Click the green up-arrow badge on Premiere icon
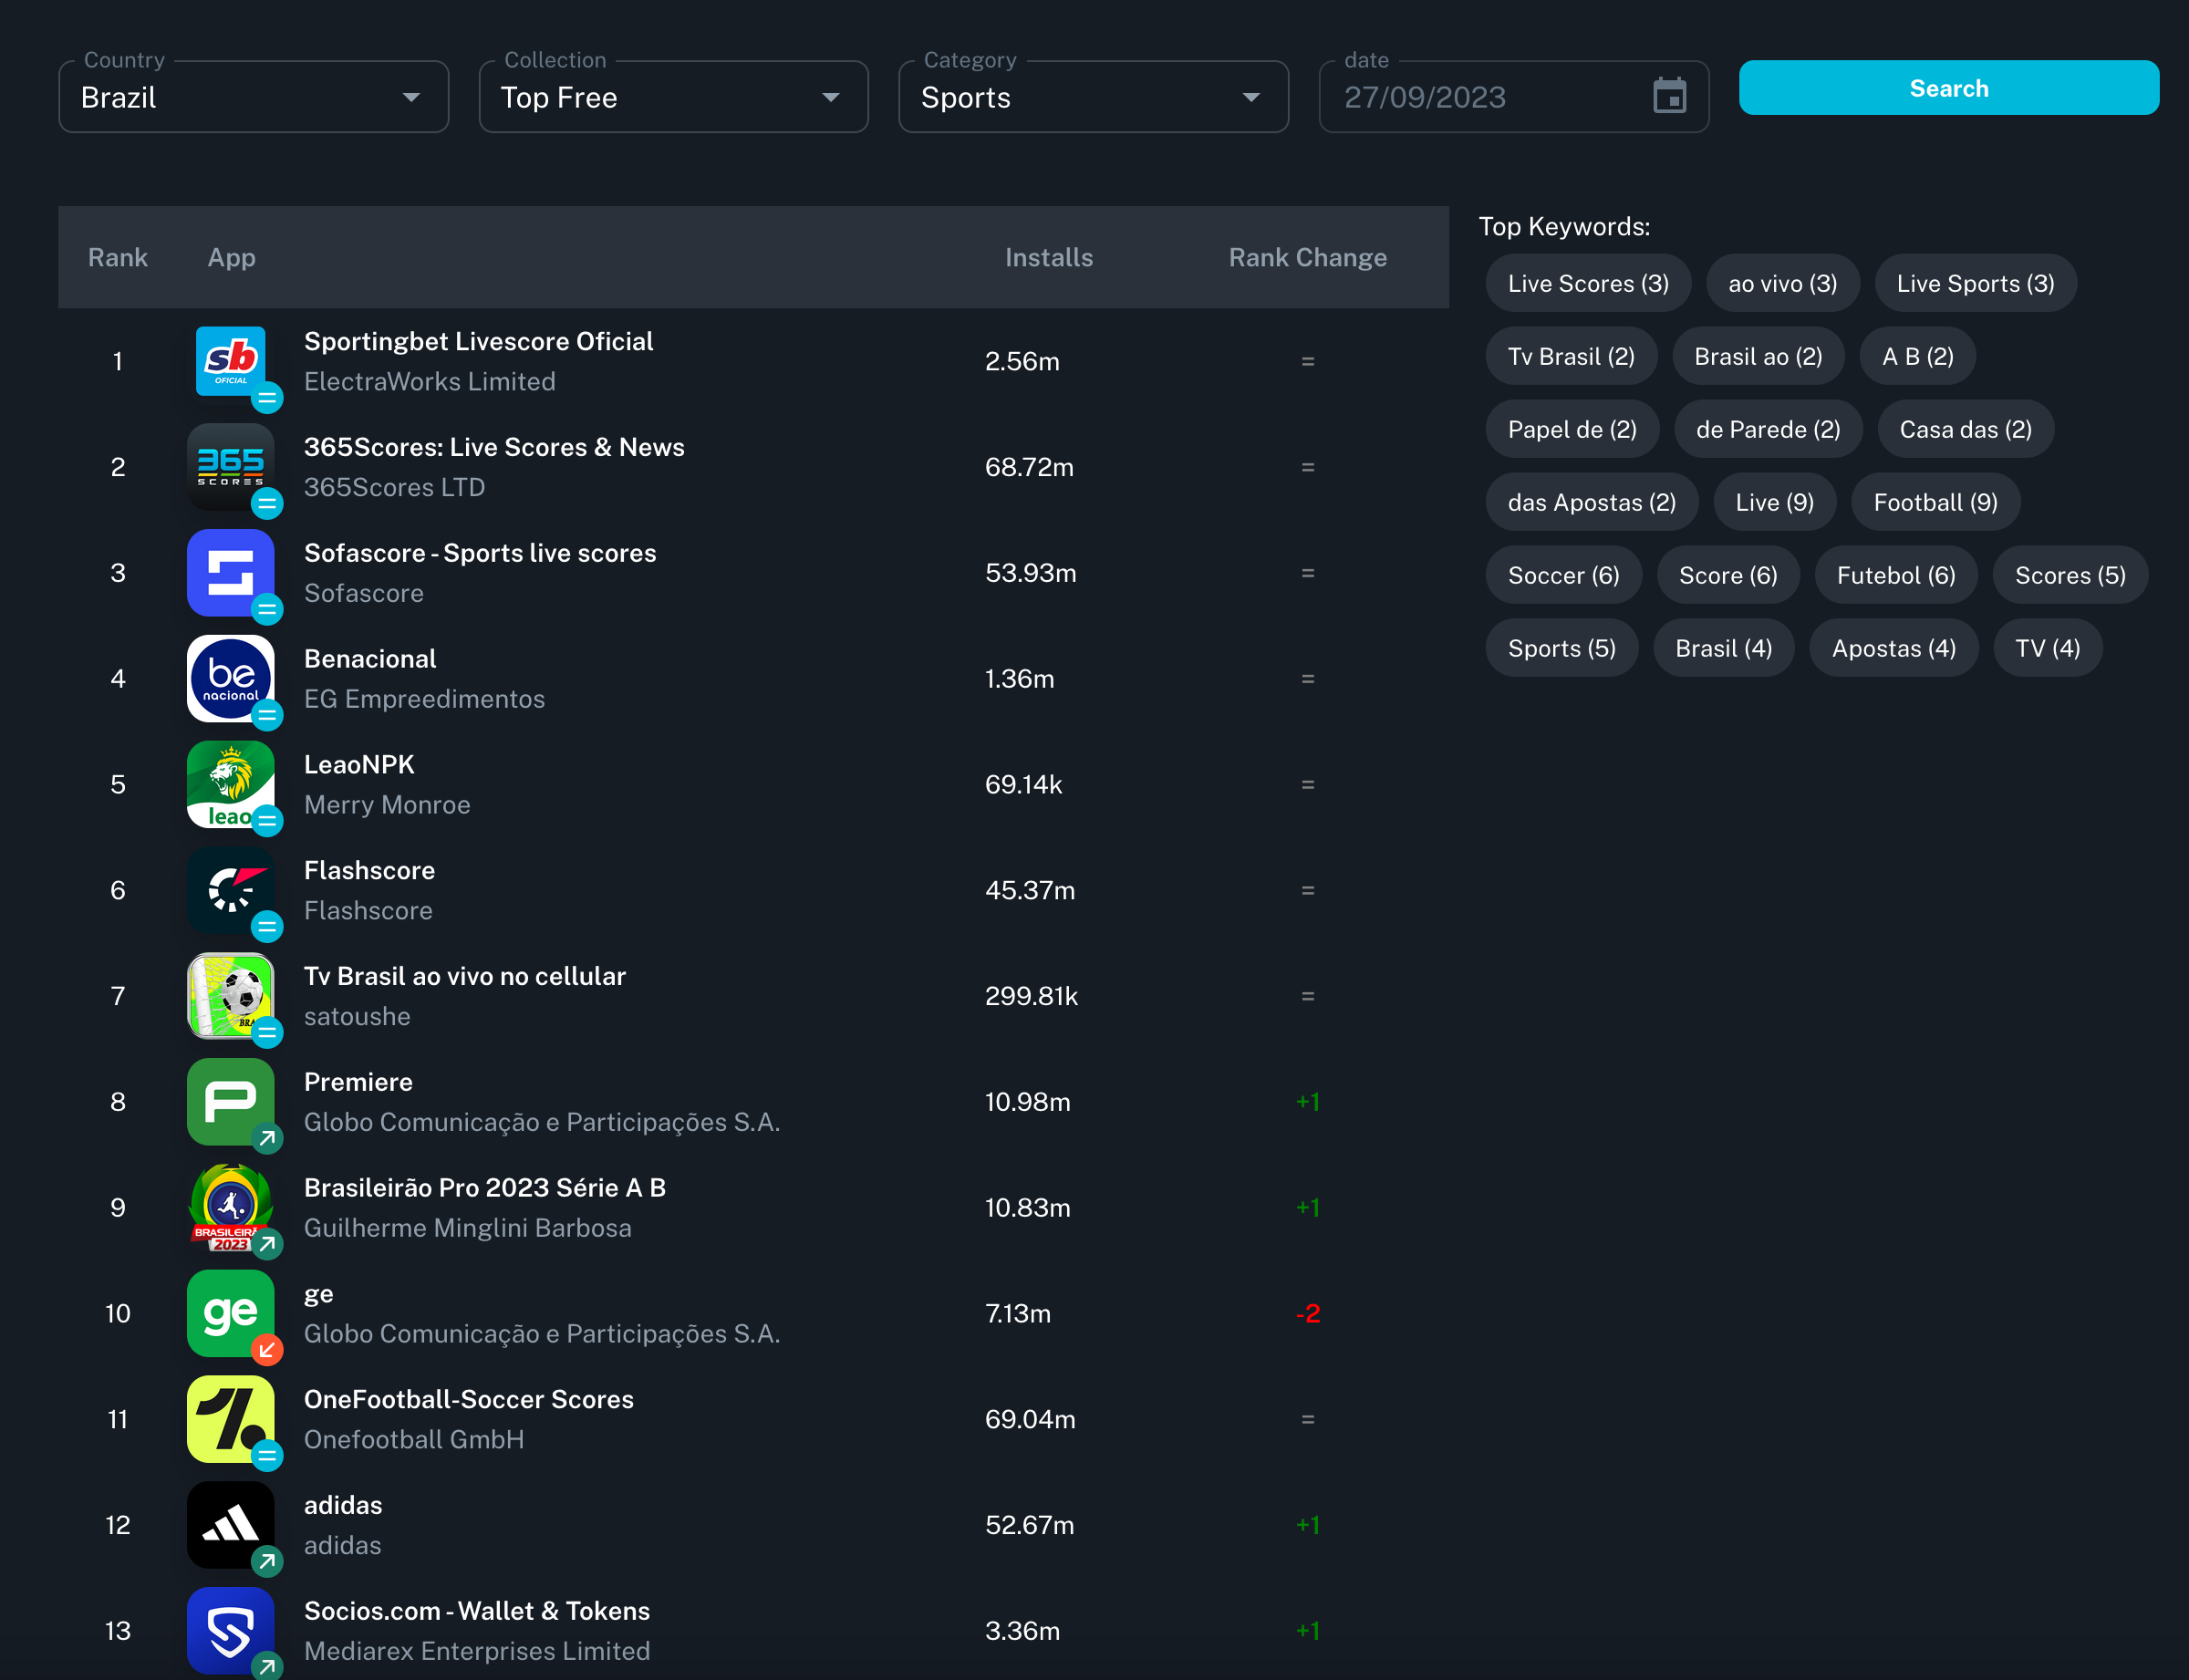Viewport: 2189px width, 1680px height. (x=267, y=1138)
